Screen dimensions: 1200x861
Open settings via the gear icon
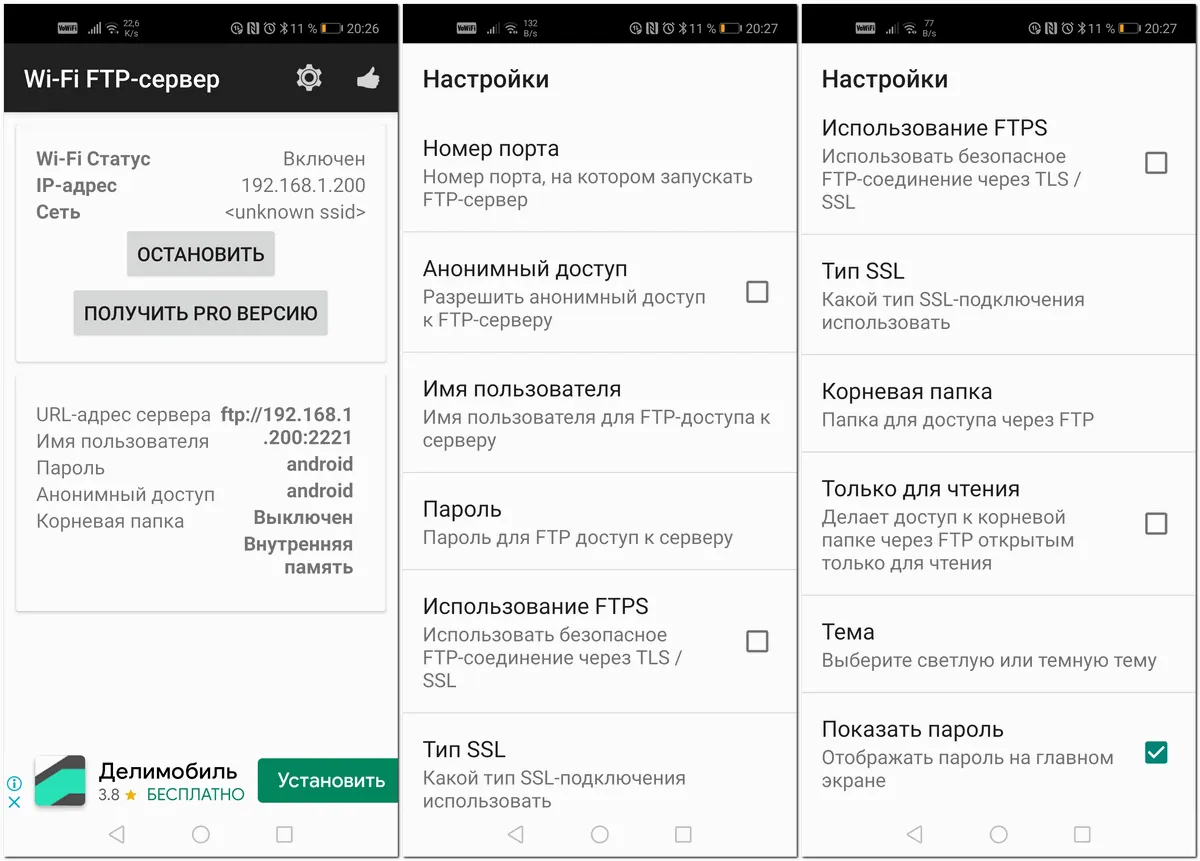click(309, 78)
